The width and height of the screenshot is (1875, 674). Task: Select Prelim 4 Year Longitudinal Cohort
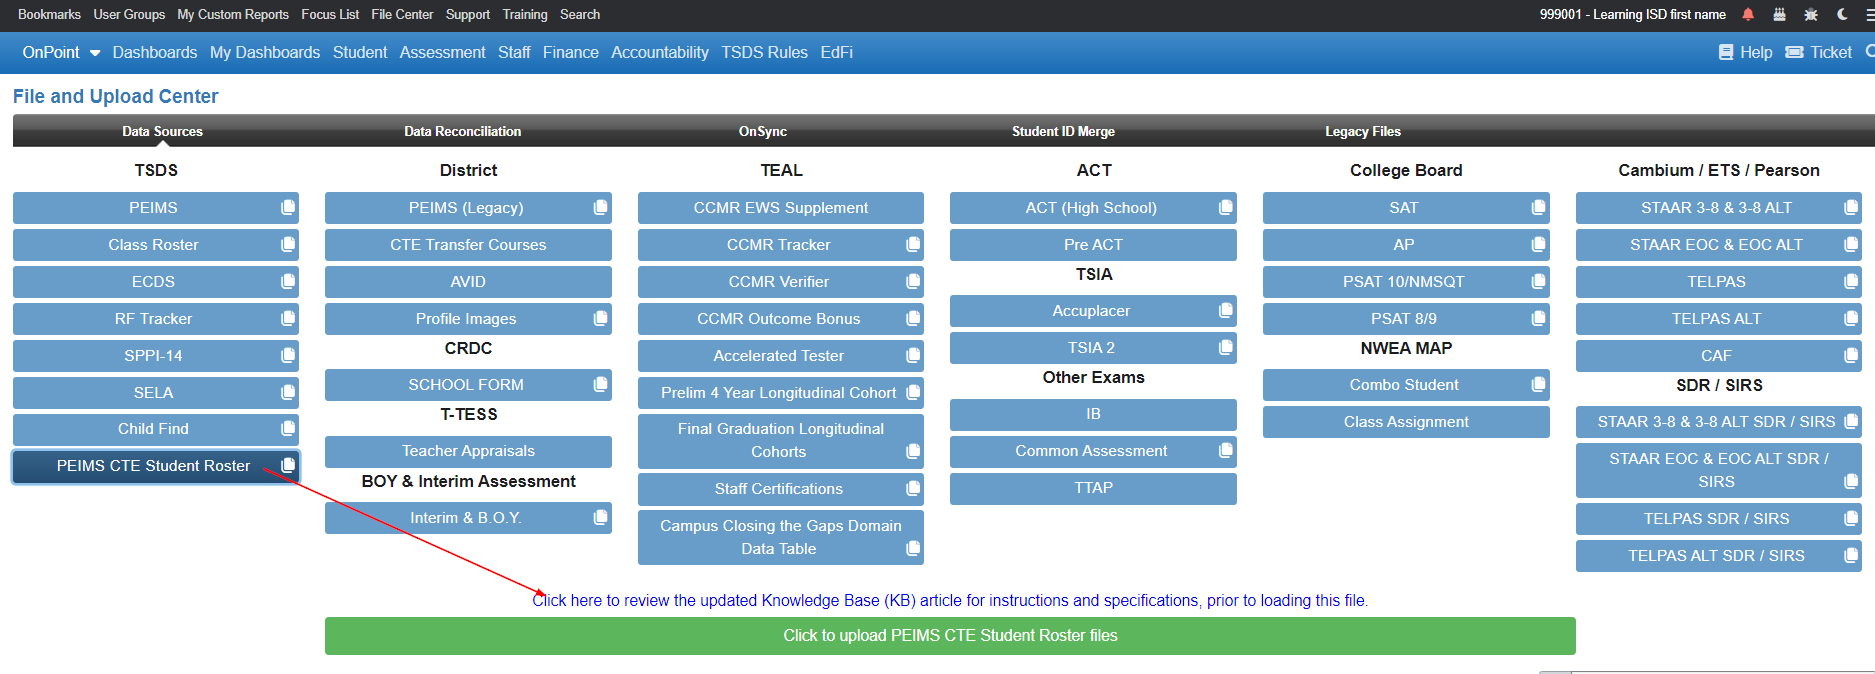(781, 392)
